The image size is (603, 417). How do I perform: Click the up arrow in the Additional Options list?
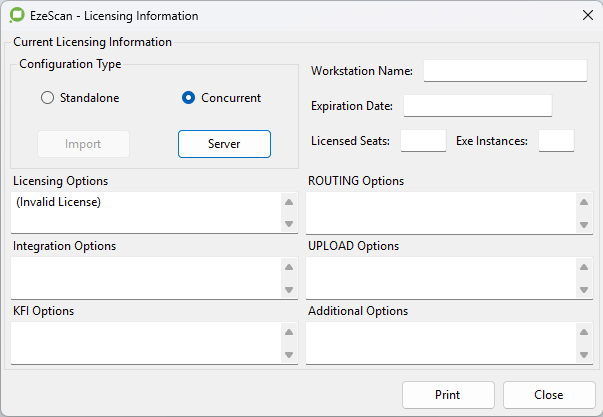(584, 332)
